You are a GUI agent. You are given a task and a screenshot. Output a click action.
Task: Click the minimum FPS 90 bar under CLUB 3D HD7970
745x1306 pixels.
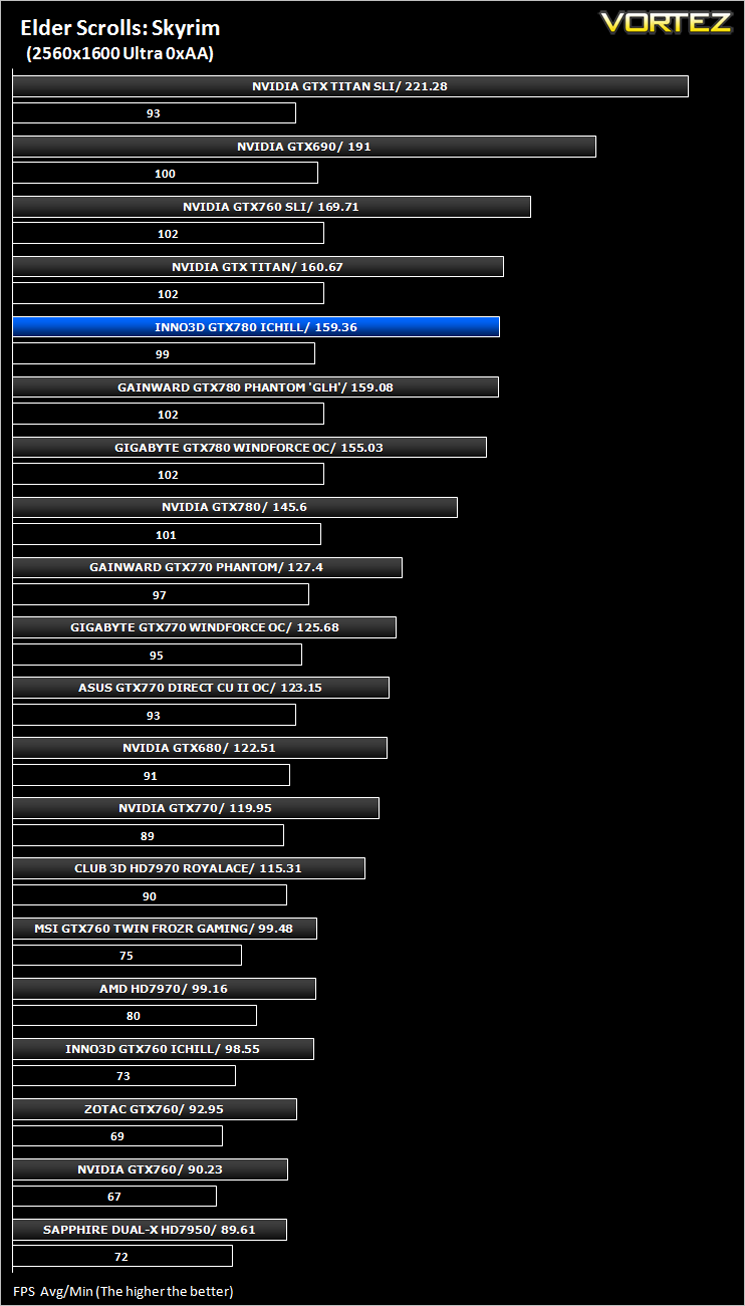pyautogui.click(x=150, y=895)
